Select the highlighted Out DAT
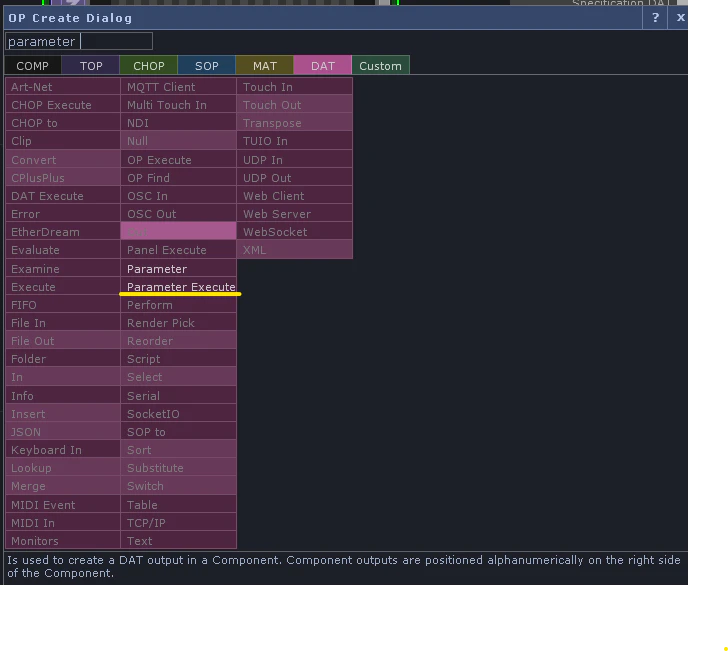 click(x=178, y=231)
